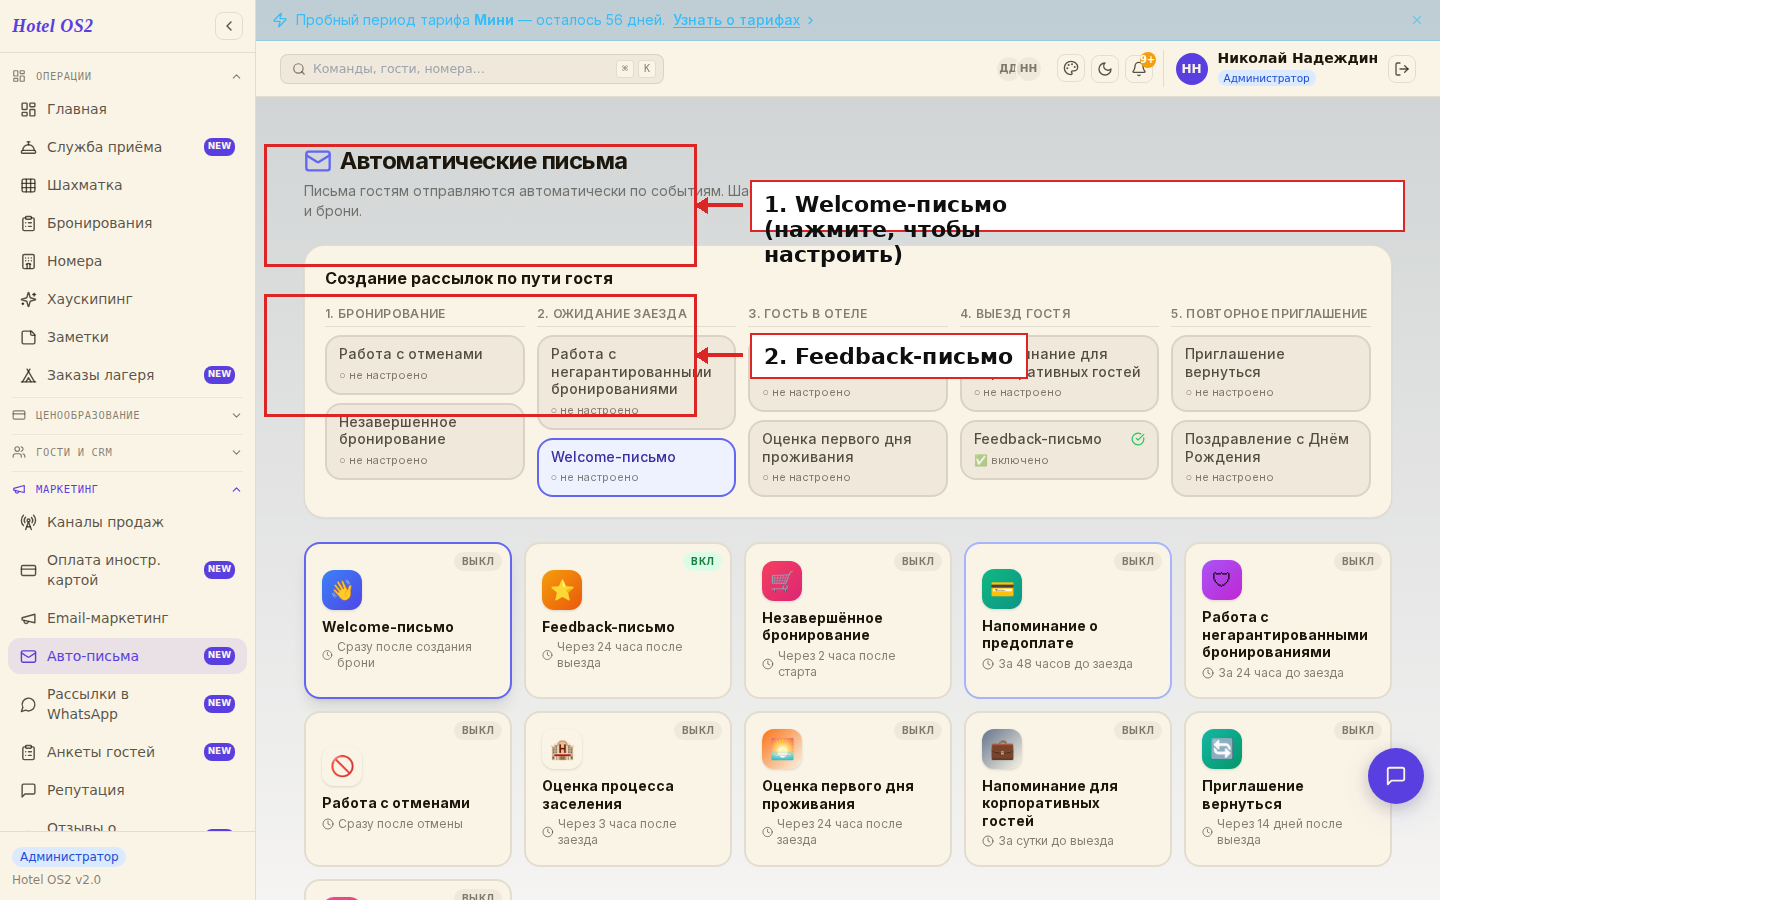Open Заказы лагеря in the sidebar
This screenshot has height=900, width=1780.
click(x=127, y=375)
